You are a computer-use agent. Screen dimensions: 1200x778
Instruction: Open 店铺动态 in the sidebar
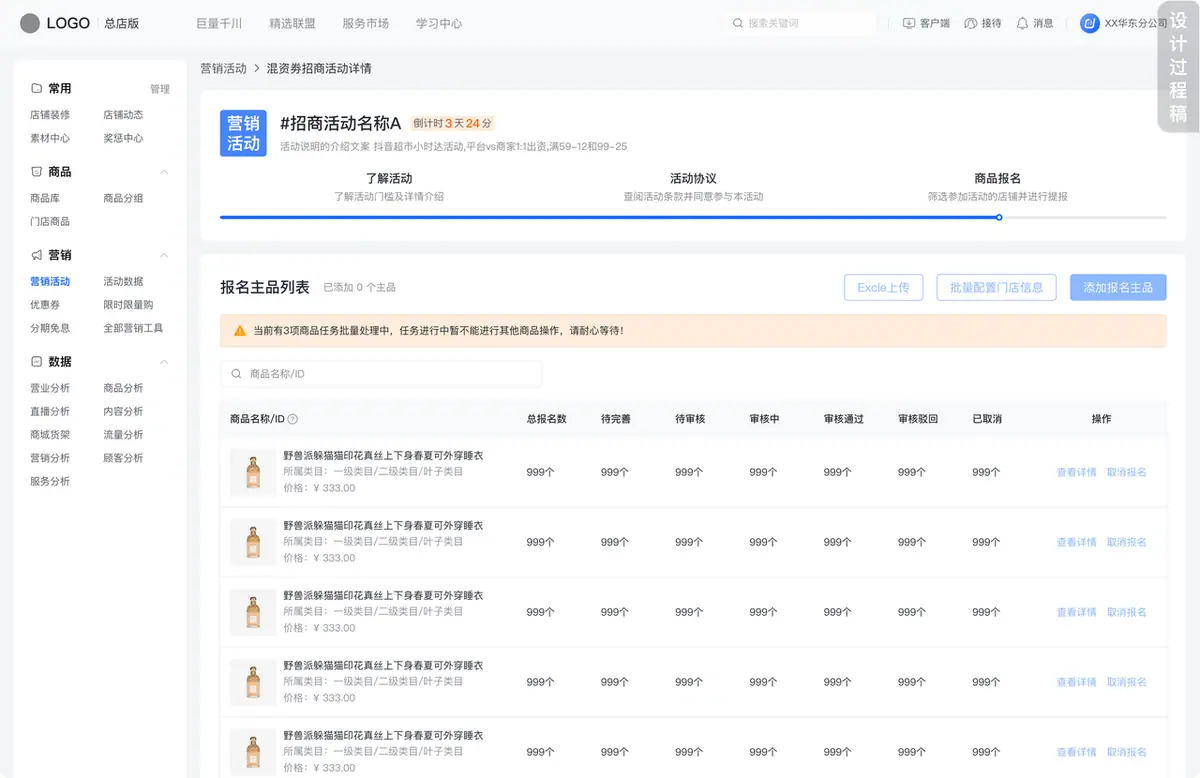click(x=123, y=115)
